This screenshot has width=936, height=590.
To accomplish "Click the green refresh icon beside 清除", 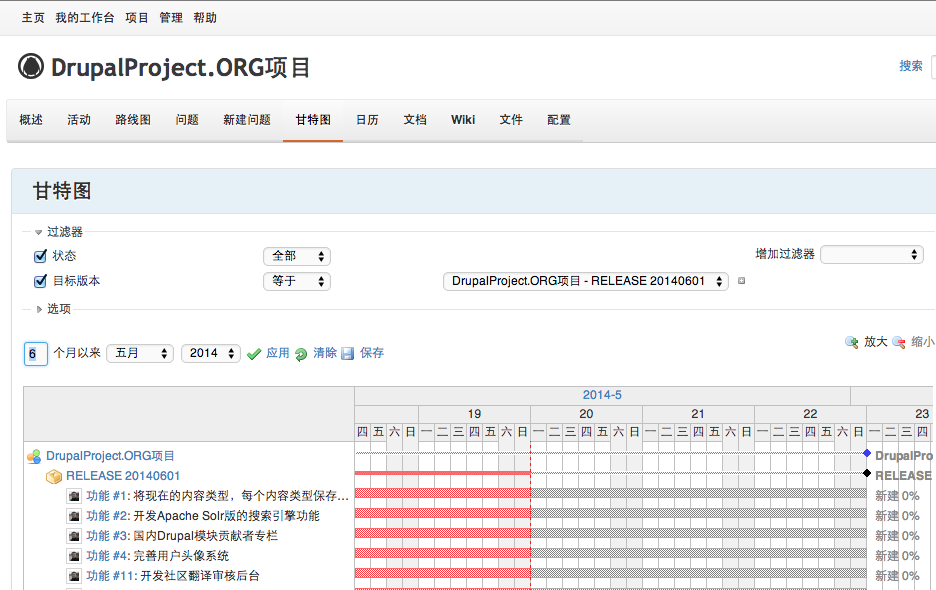I will click(x=301, y=354).
